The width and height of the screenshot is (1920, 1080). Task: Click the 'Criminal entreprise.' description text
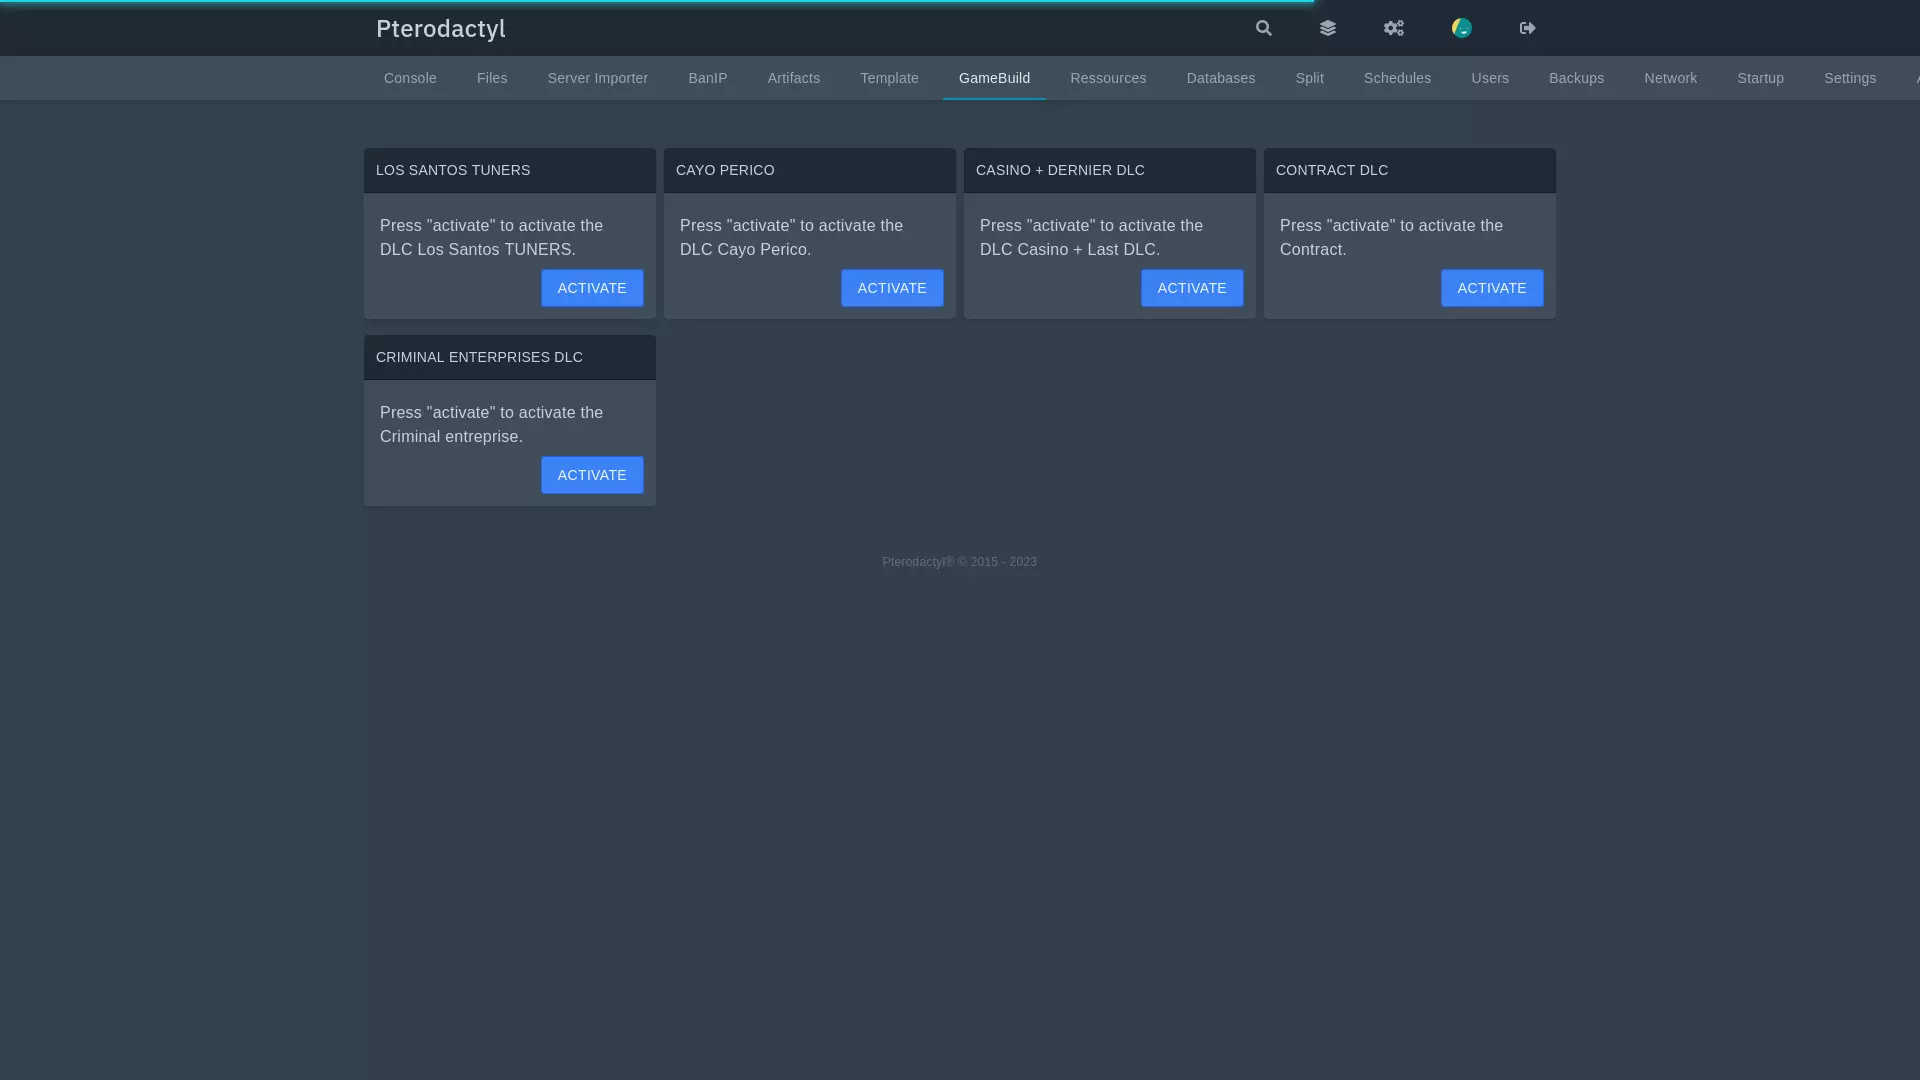tap(451, 437)
